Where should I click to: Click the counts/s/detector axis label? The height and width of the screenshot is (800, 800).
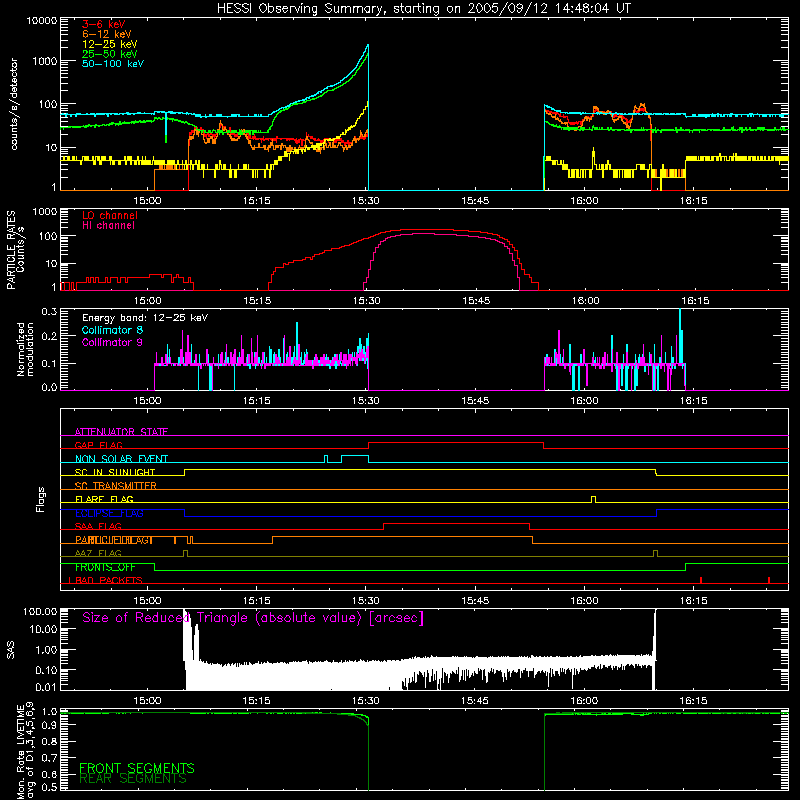coord(14,104)
